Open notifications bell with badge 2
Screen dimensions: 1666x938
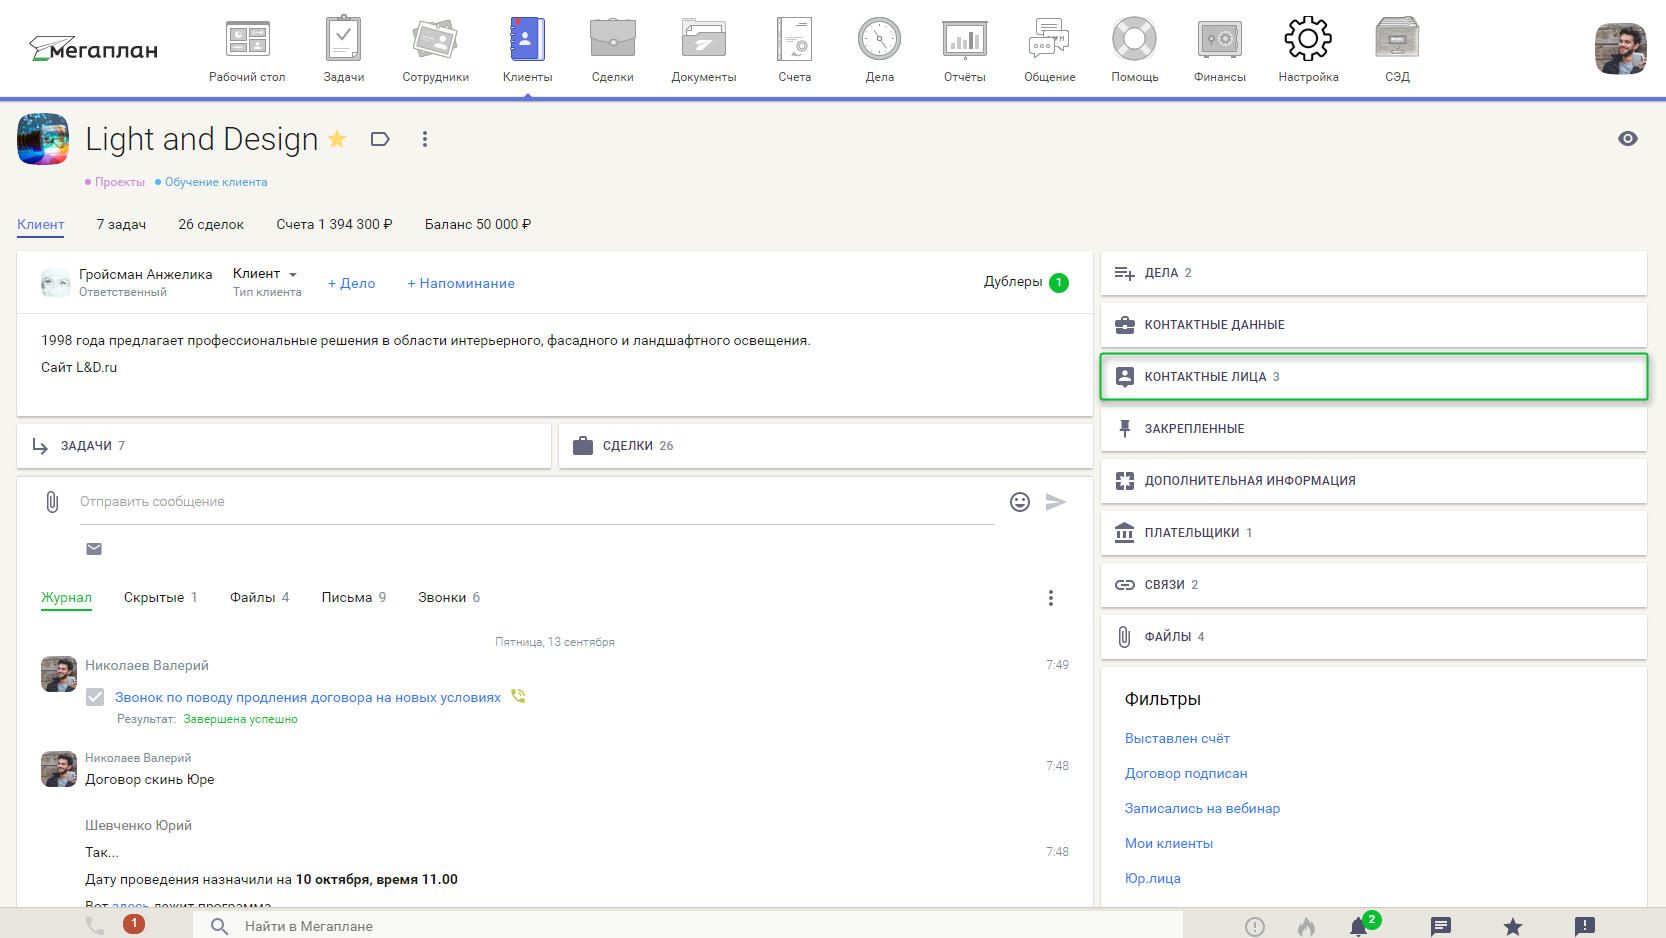(1360, 926)
